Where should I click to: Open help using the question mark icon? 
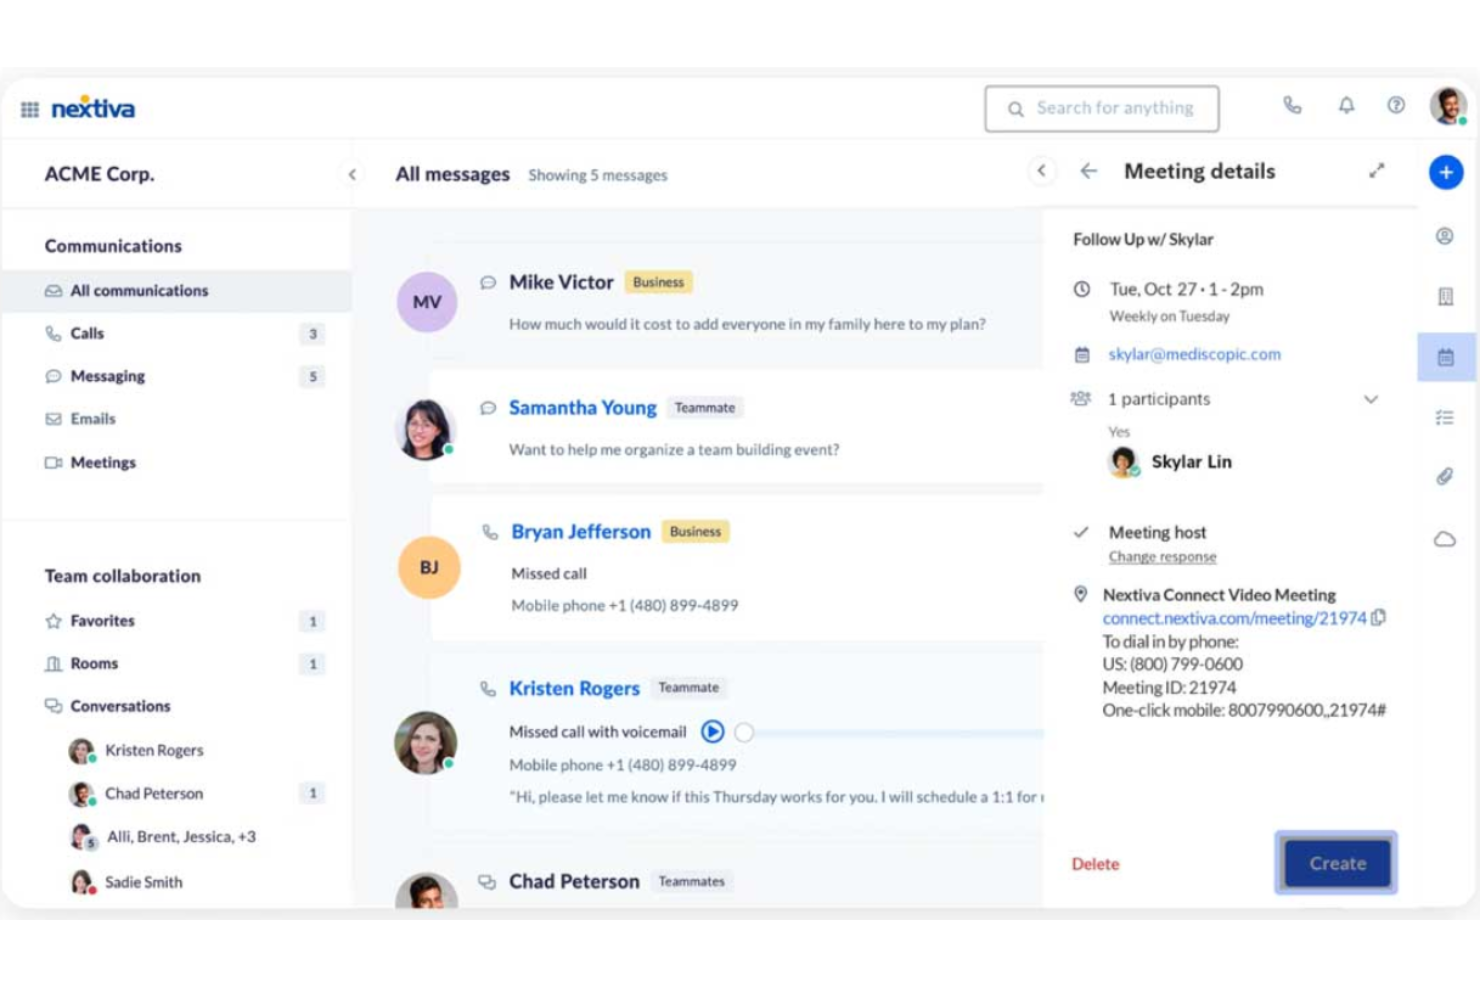(x=1396, y=104)
